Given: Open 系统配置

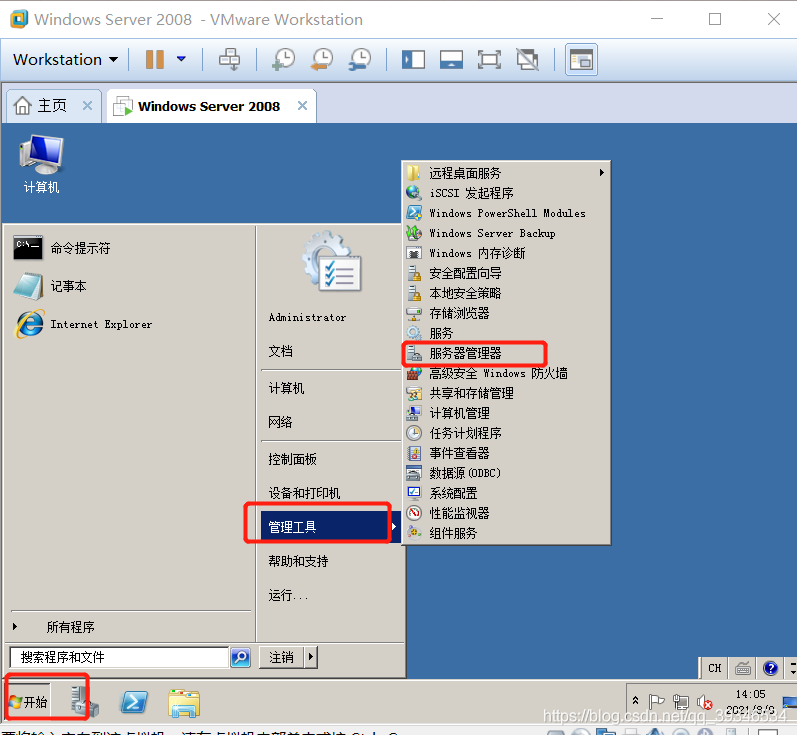Looking at the screenshot, I should pos(506,493).
